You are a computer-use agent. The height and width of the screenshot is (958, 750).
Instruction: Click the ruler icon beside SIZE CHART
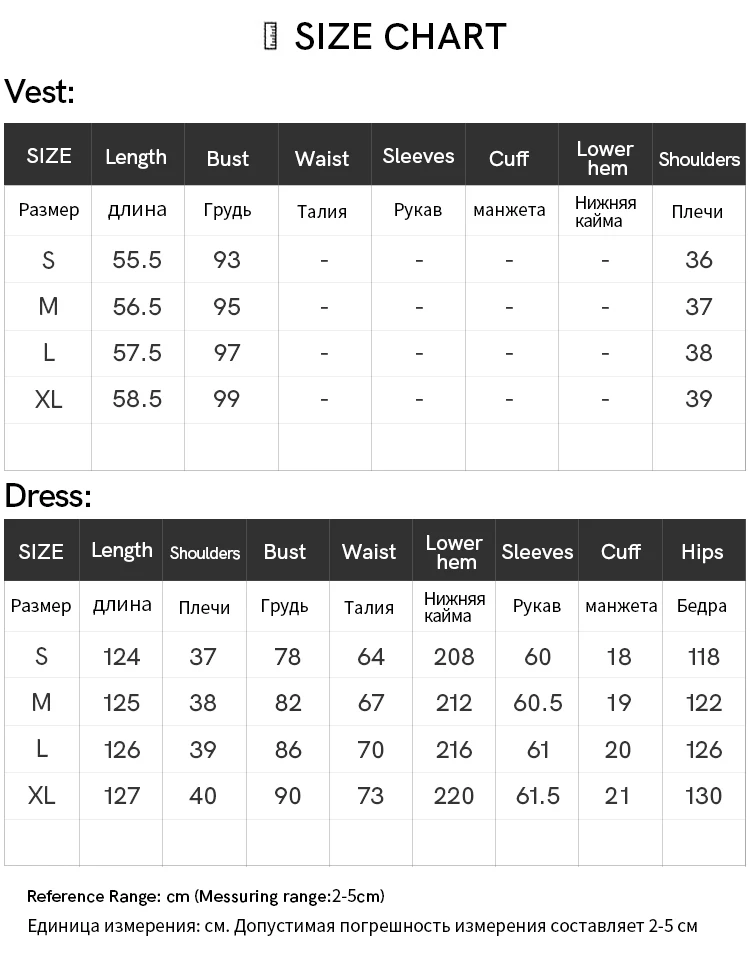(x=270, y=36)
